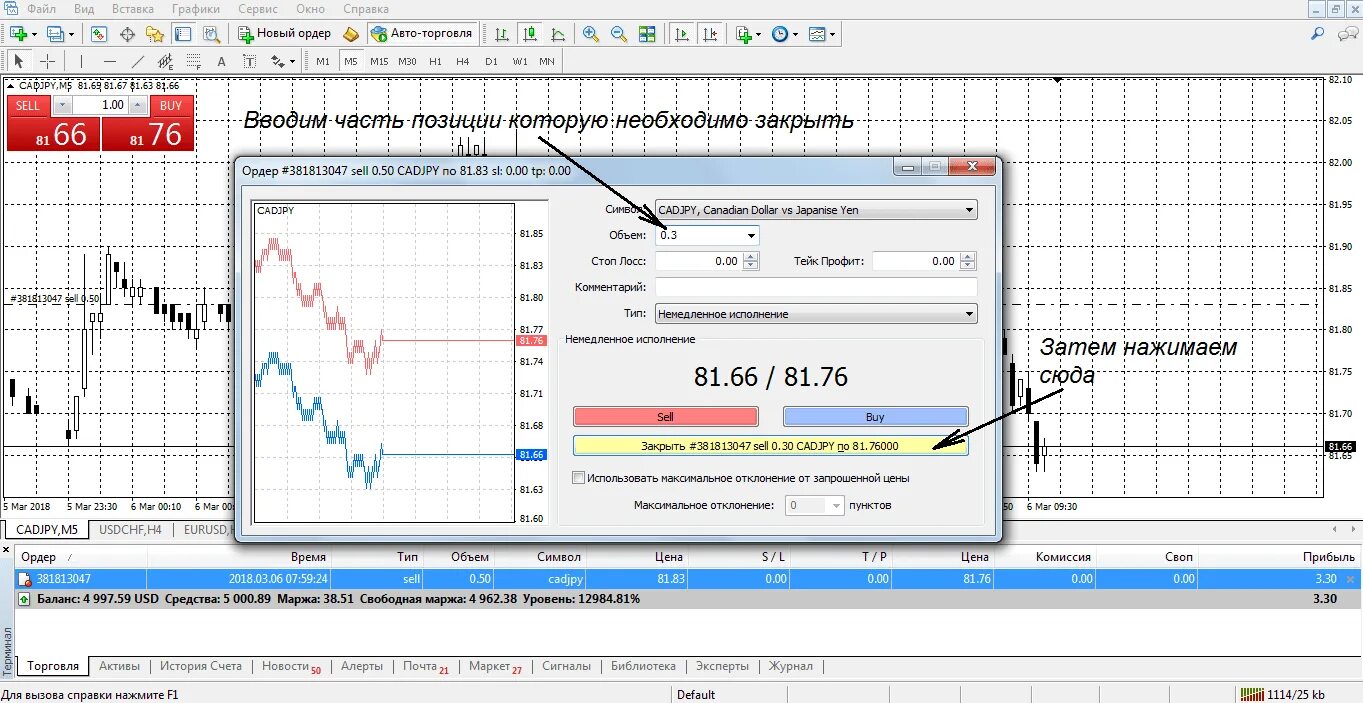1363x703 pixels.
Task: Select the Vertical Line drawing tool
Action: (81, 61)
